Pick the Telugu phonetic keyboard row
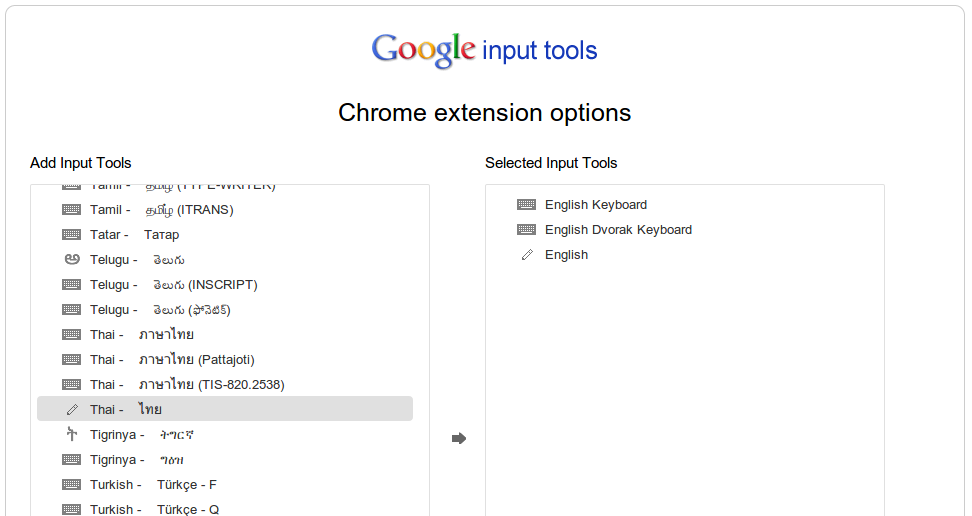972x516 pixels. 225,309
